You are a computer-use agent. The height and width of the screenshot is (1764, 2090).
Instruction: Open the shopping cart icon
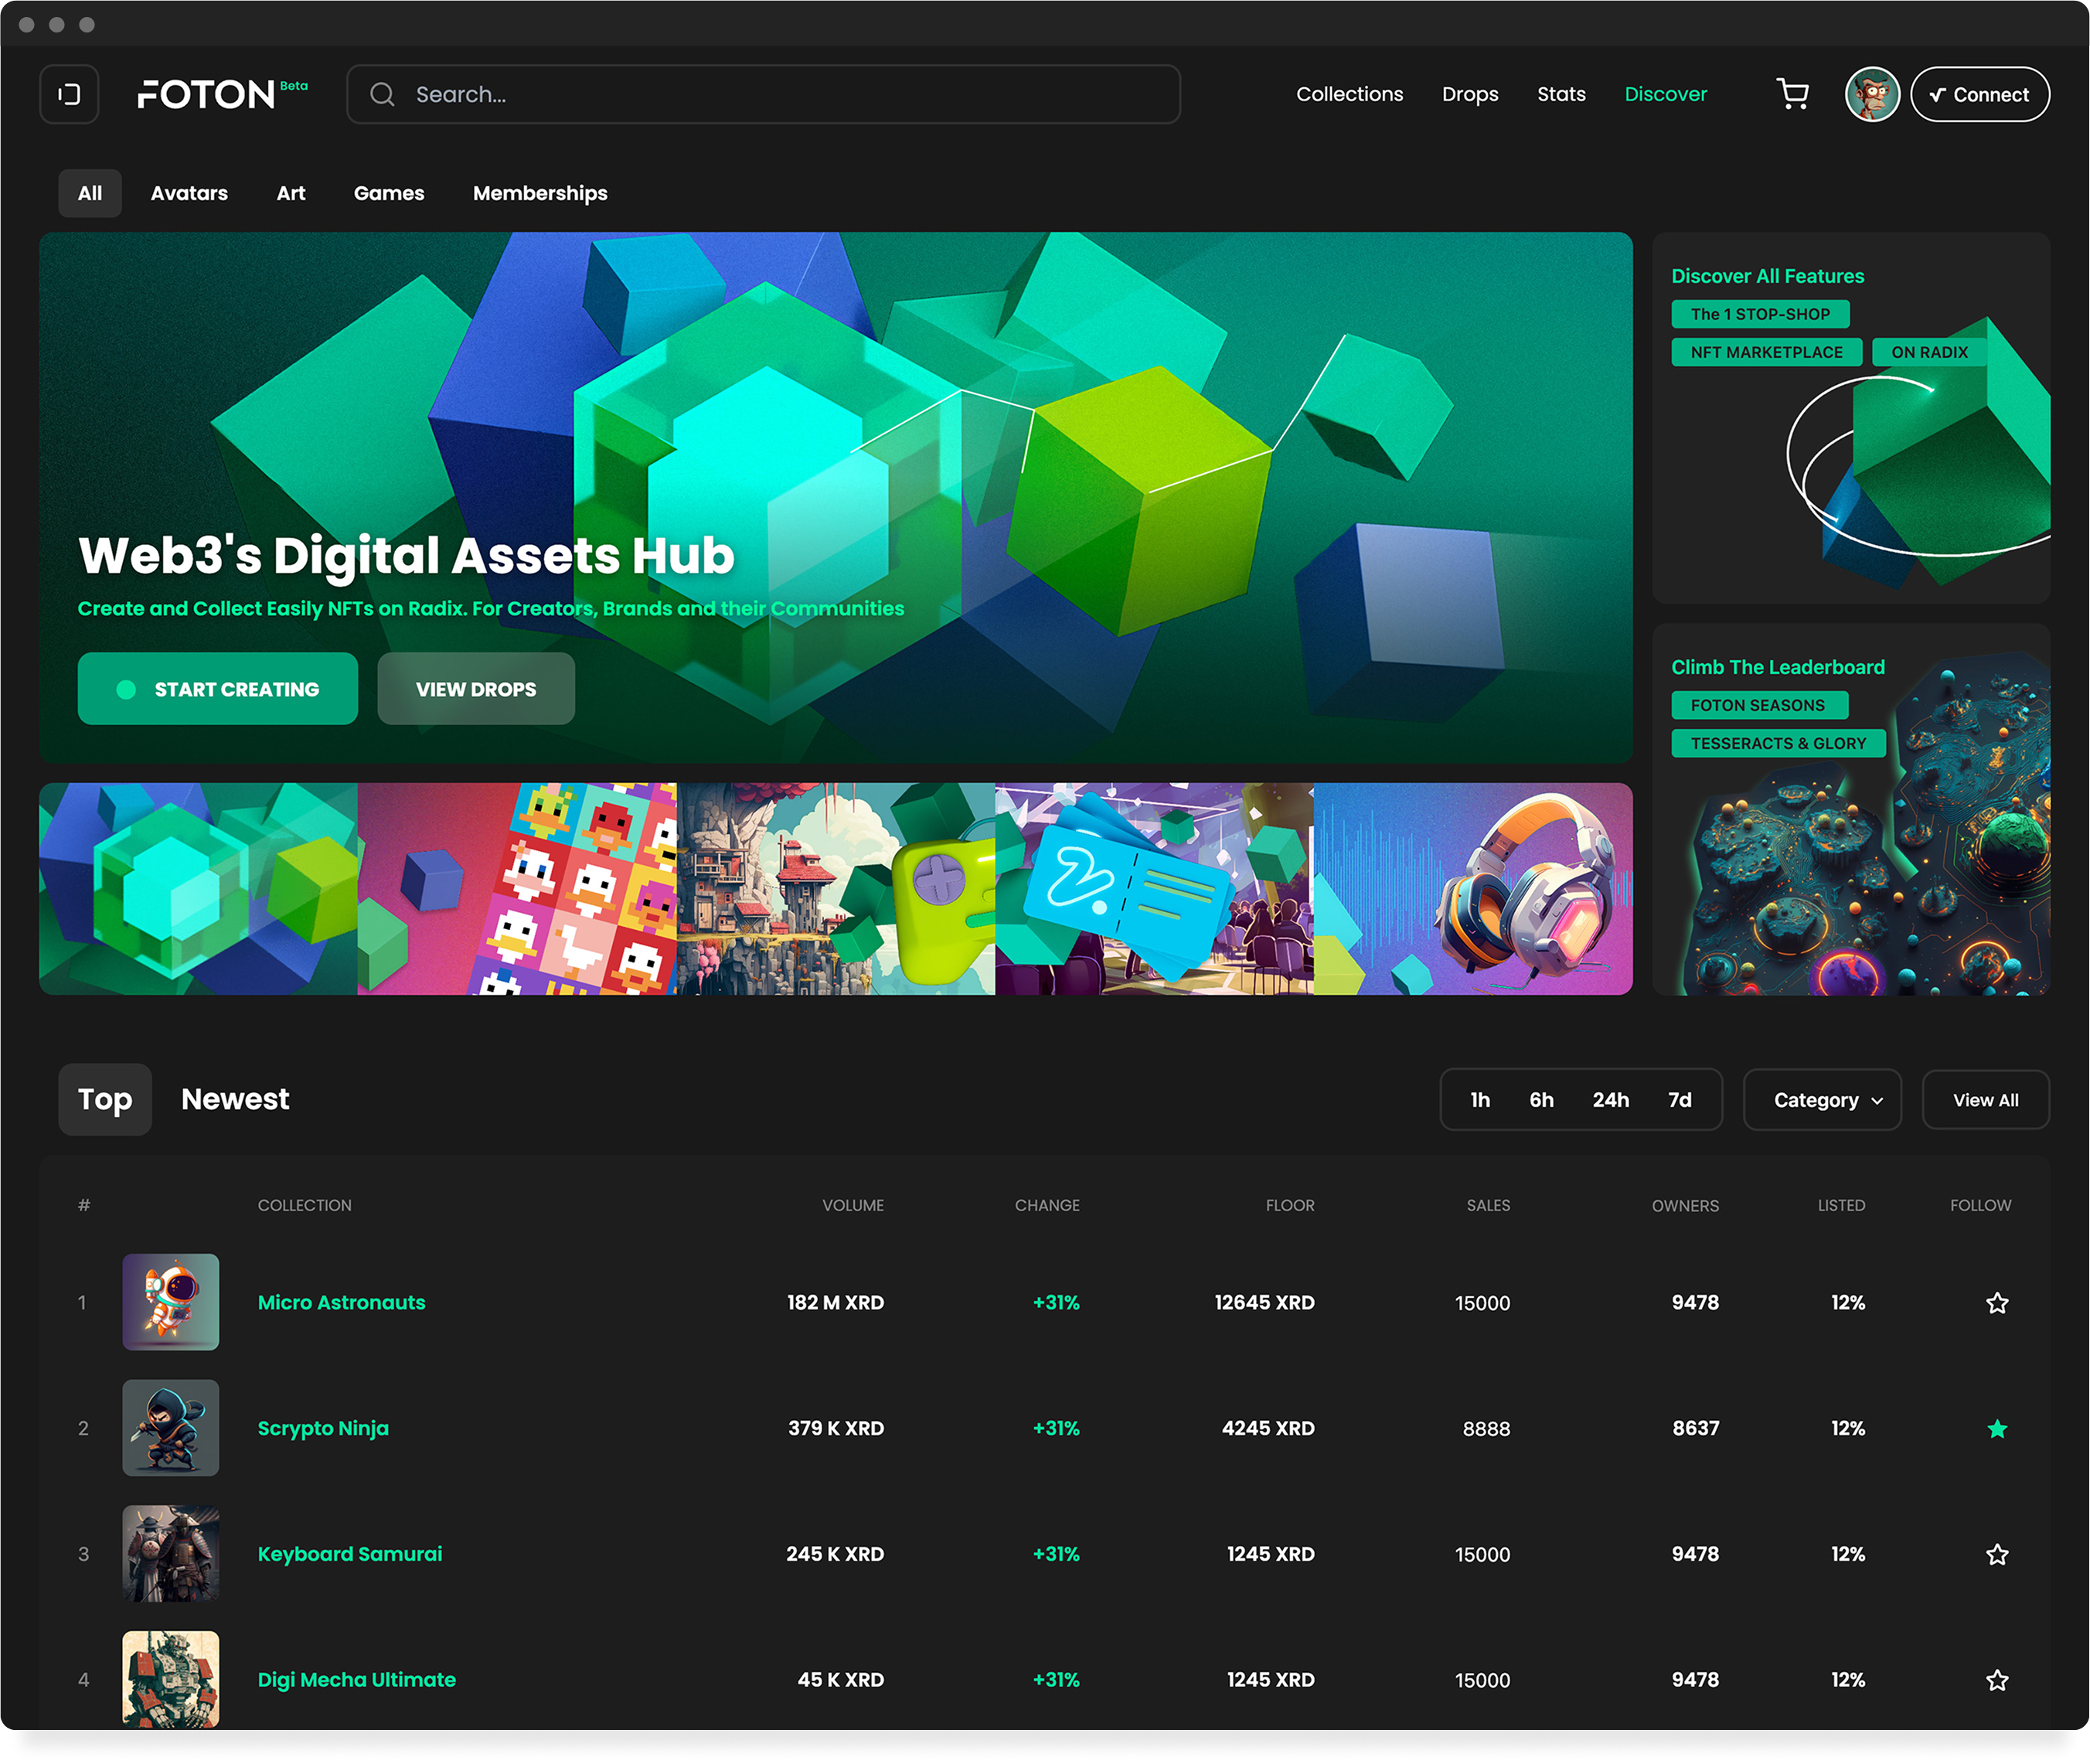click(x=1792, y=94)
